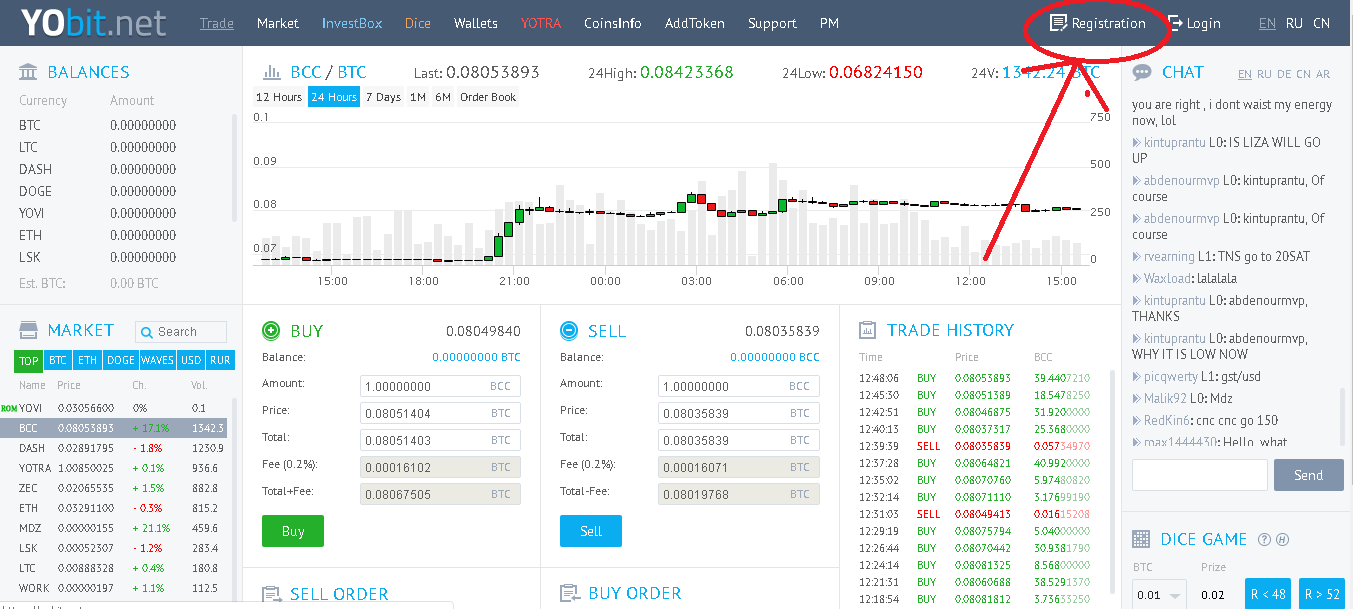Viewport: 1353px width, 609px height.
Task: Click the Buy Amount input field
Action: coord(440,386)
